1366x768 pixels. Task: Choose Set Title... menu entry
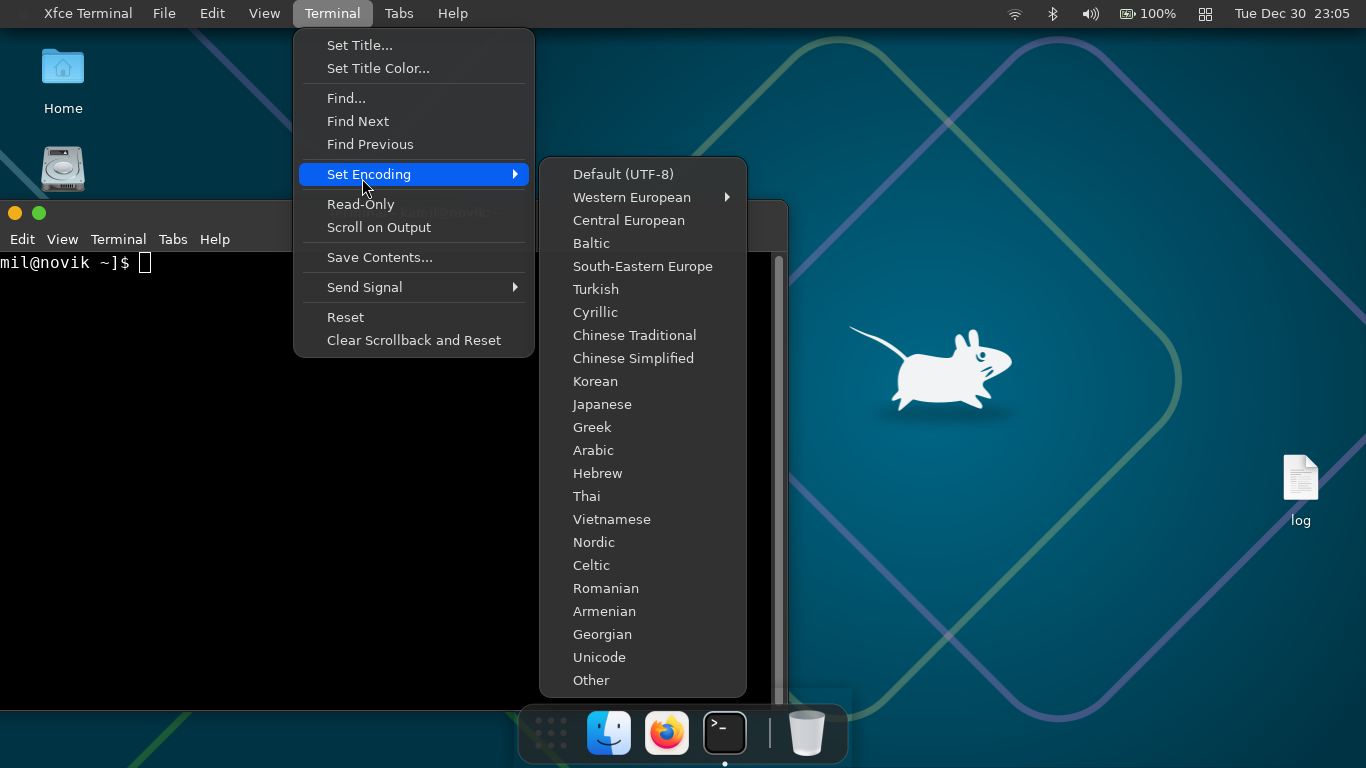tap(414, 45)
